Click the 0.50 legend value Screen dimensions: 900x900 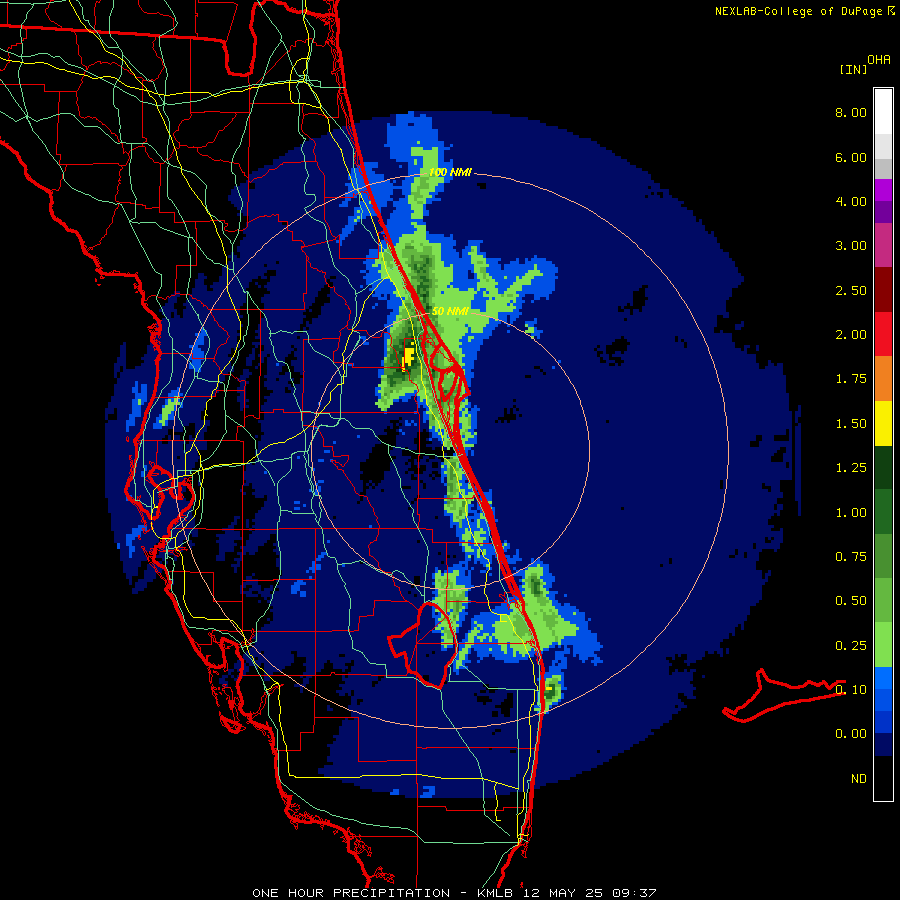click(x=851, y=601)
